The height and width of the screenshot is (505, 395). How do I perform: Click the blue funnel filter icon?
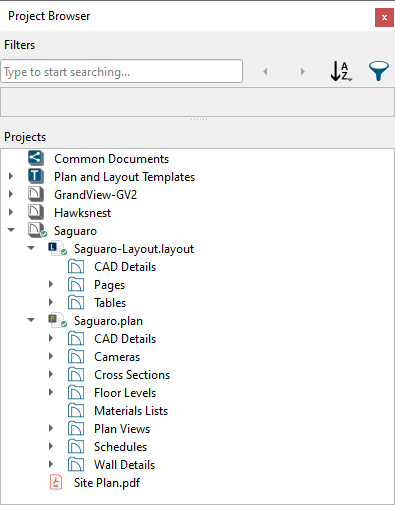[379, 71]
